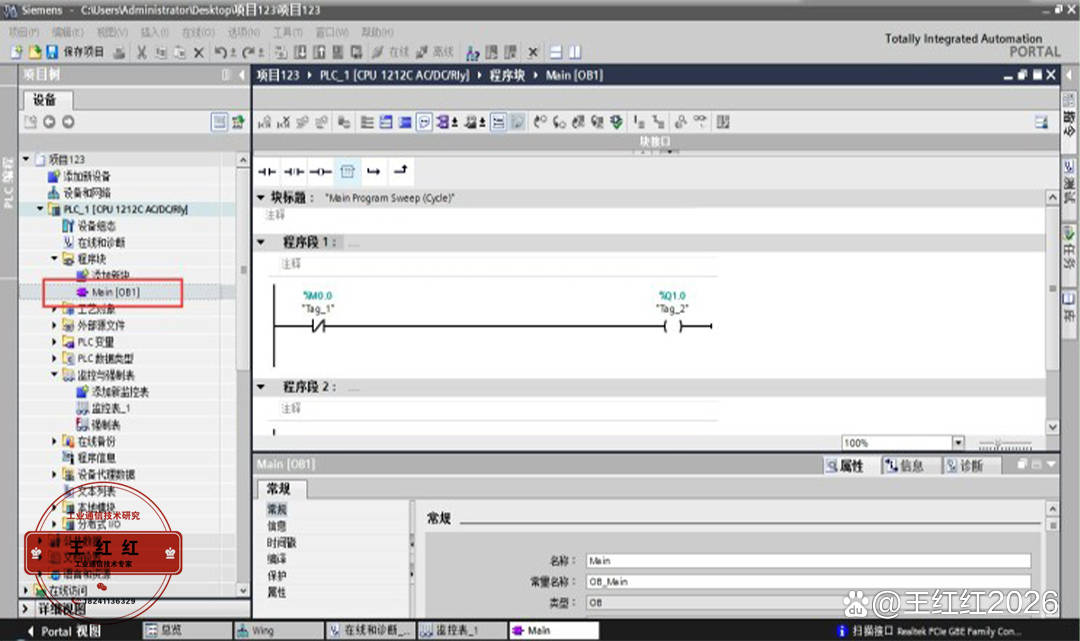Select 保护 in properties list
This screenshot has width=1080, height=641.
point(276,576)
